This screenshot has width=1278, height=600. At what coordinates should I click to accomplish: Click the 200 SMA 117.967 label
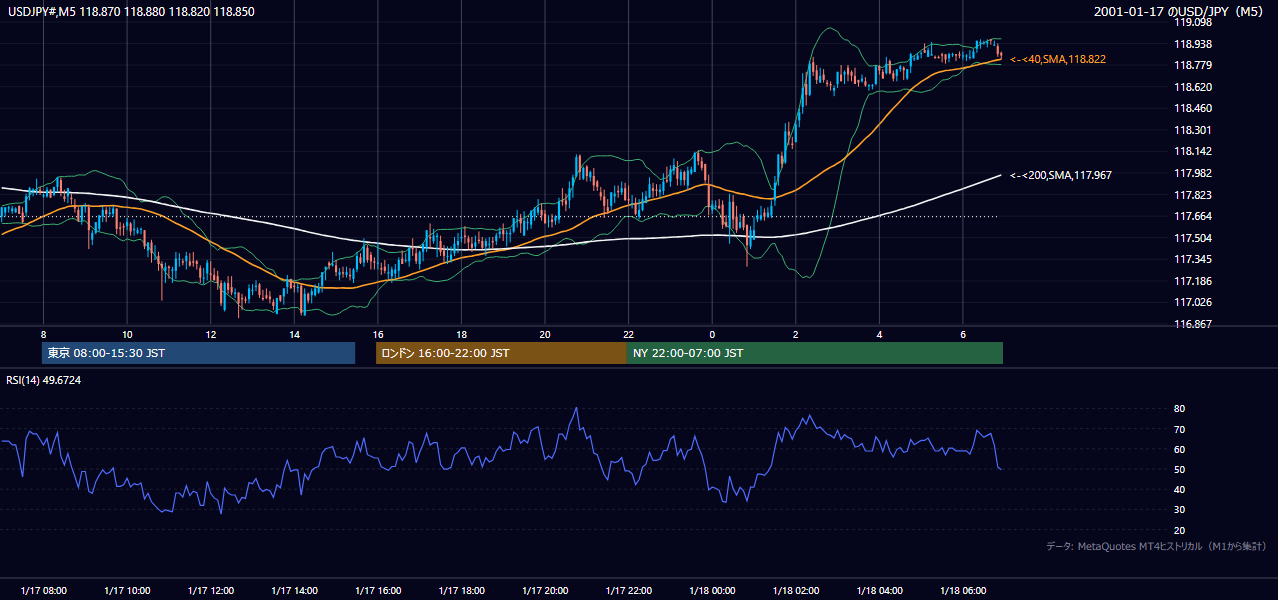[1061, 175]
